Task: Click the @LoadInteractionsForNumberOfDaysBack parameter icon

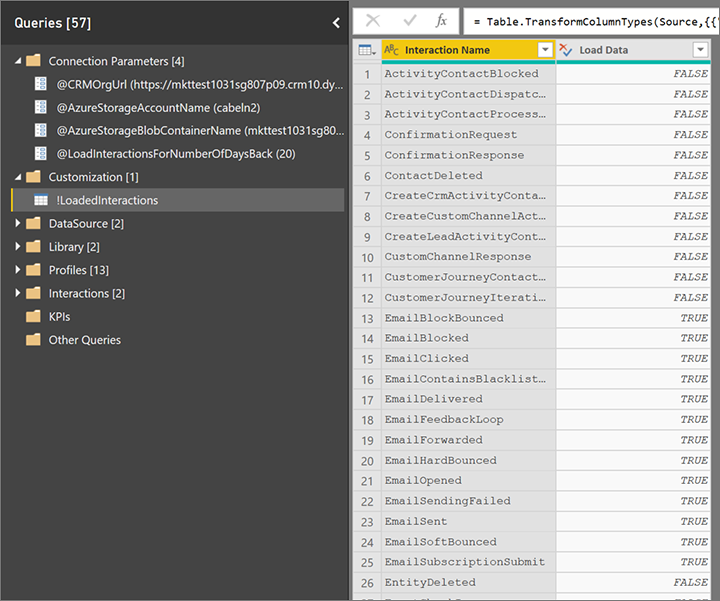Action: coord(41,153)
